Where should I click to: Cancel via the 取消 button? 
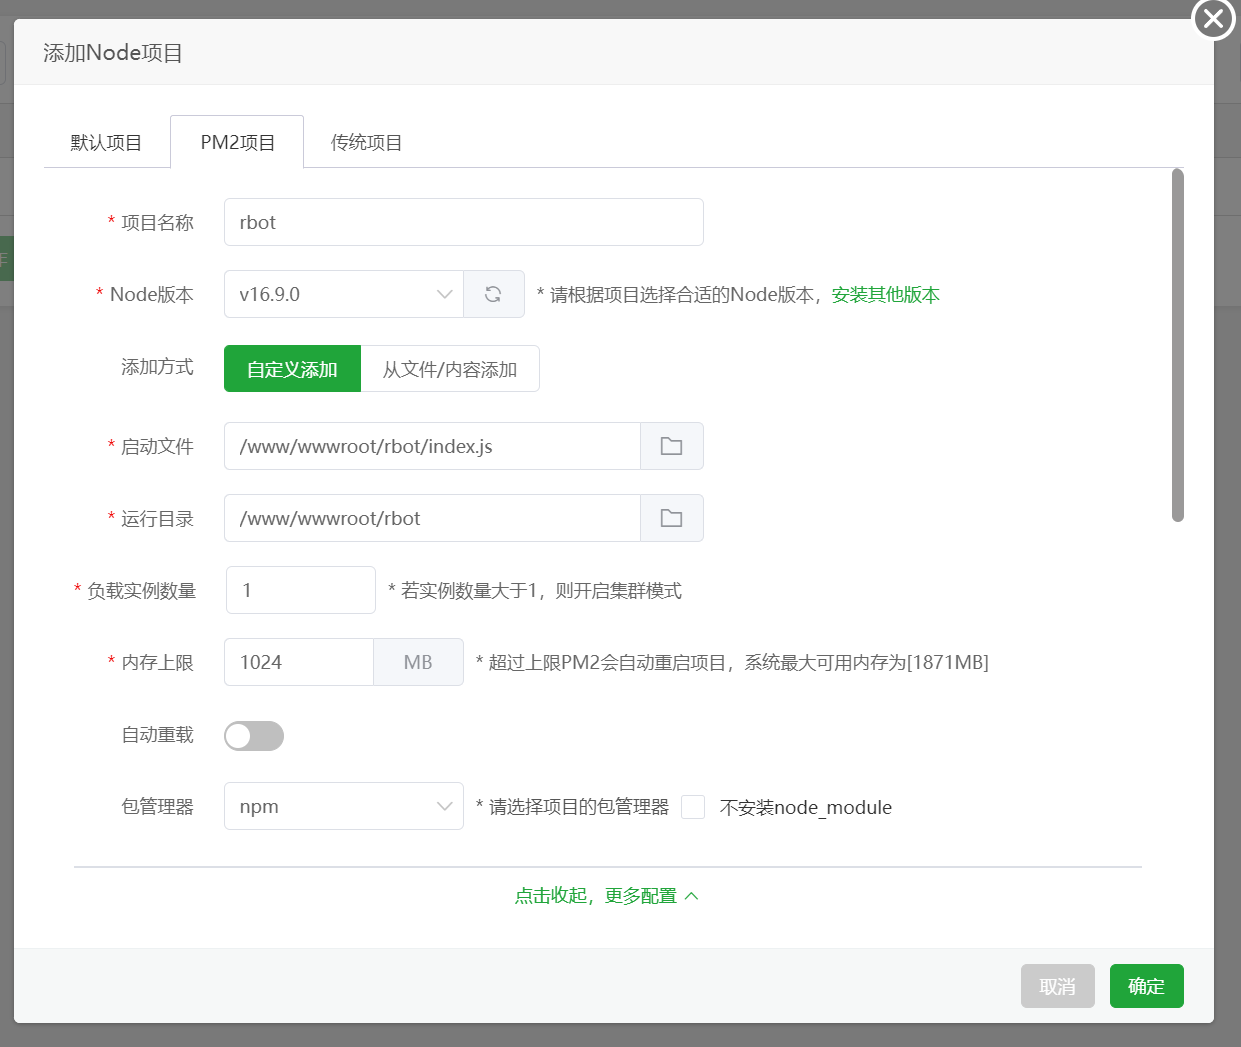click(1057, 985)
